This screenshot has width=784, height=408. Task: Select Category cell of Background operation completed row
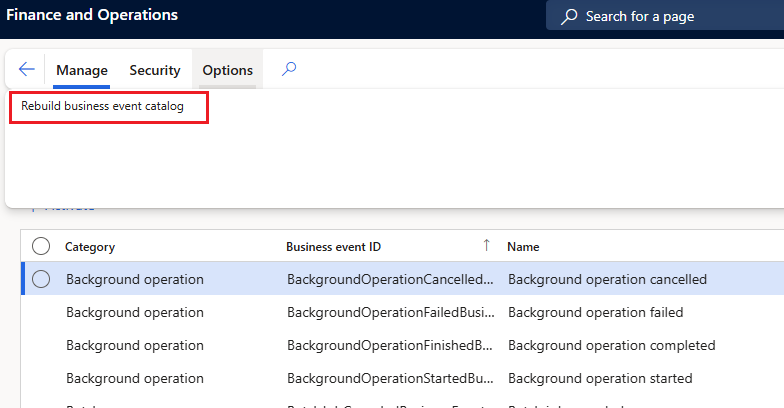[x=135, y=346]
